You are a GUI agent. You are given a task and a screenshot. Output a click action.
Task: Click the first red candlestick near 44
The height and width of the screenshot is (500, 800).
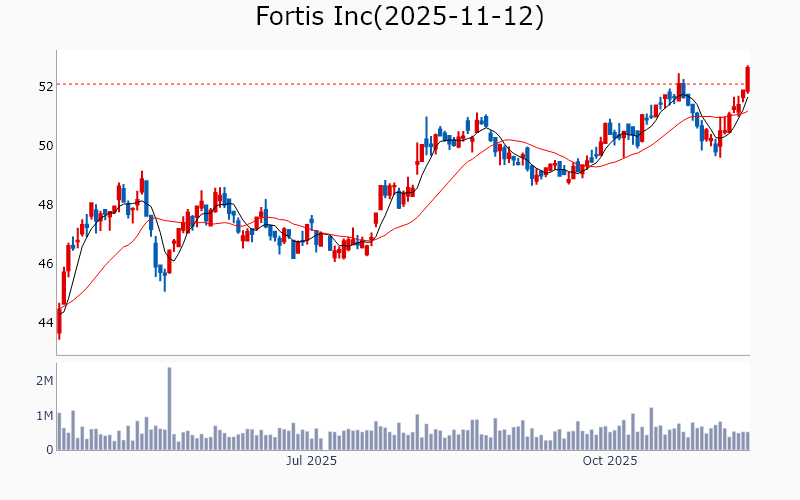(59, 320)
